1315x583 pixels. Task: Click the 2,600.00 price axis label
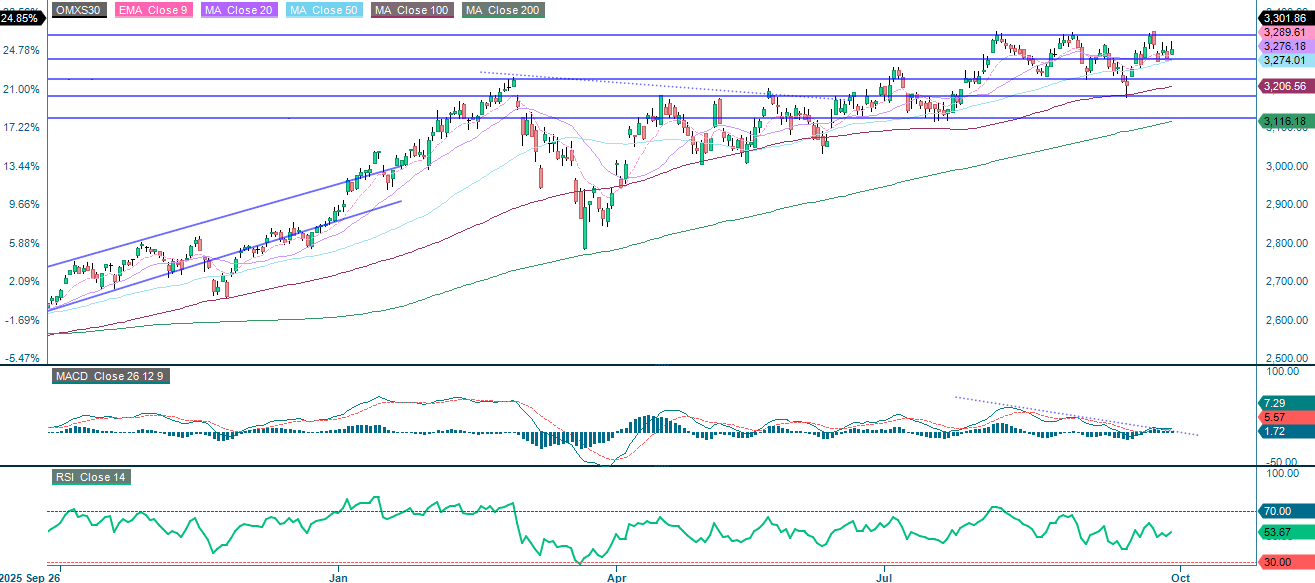(x=1287, y=320)
